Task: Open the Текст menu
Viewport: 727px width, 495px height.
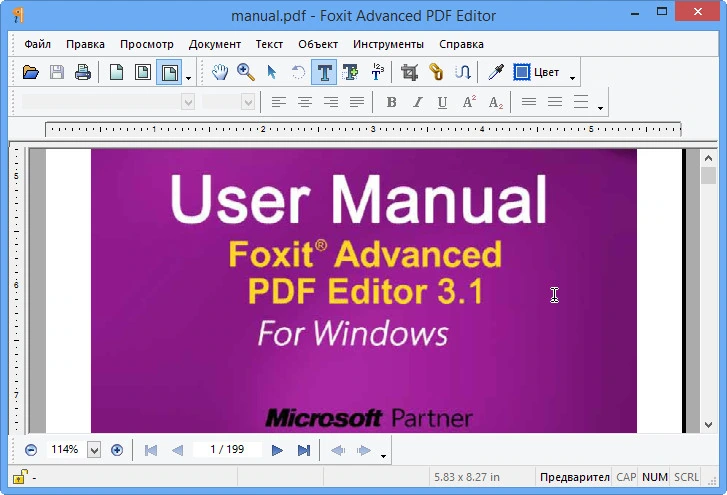Action: pos(269,44)
